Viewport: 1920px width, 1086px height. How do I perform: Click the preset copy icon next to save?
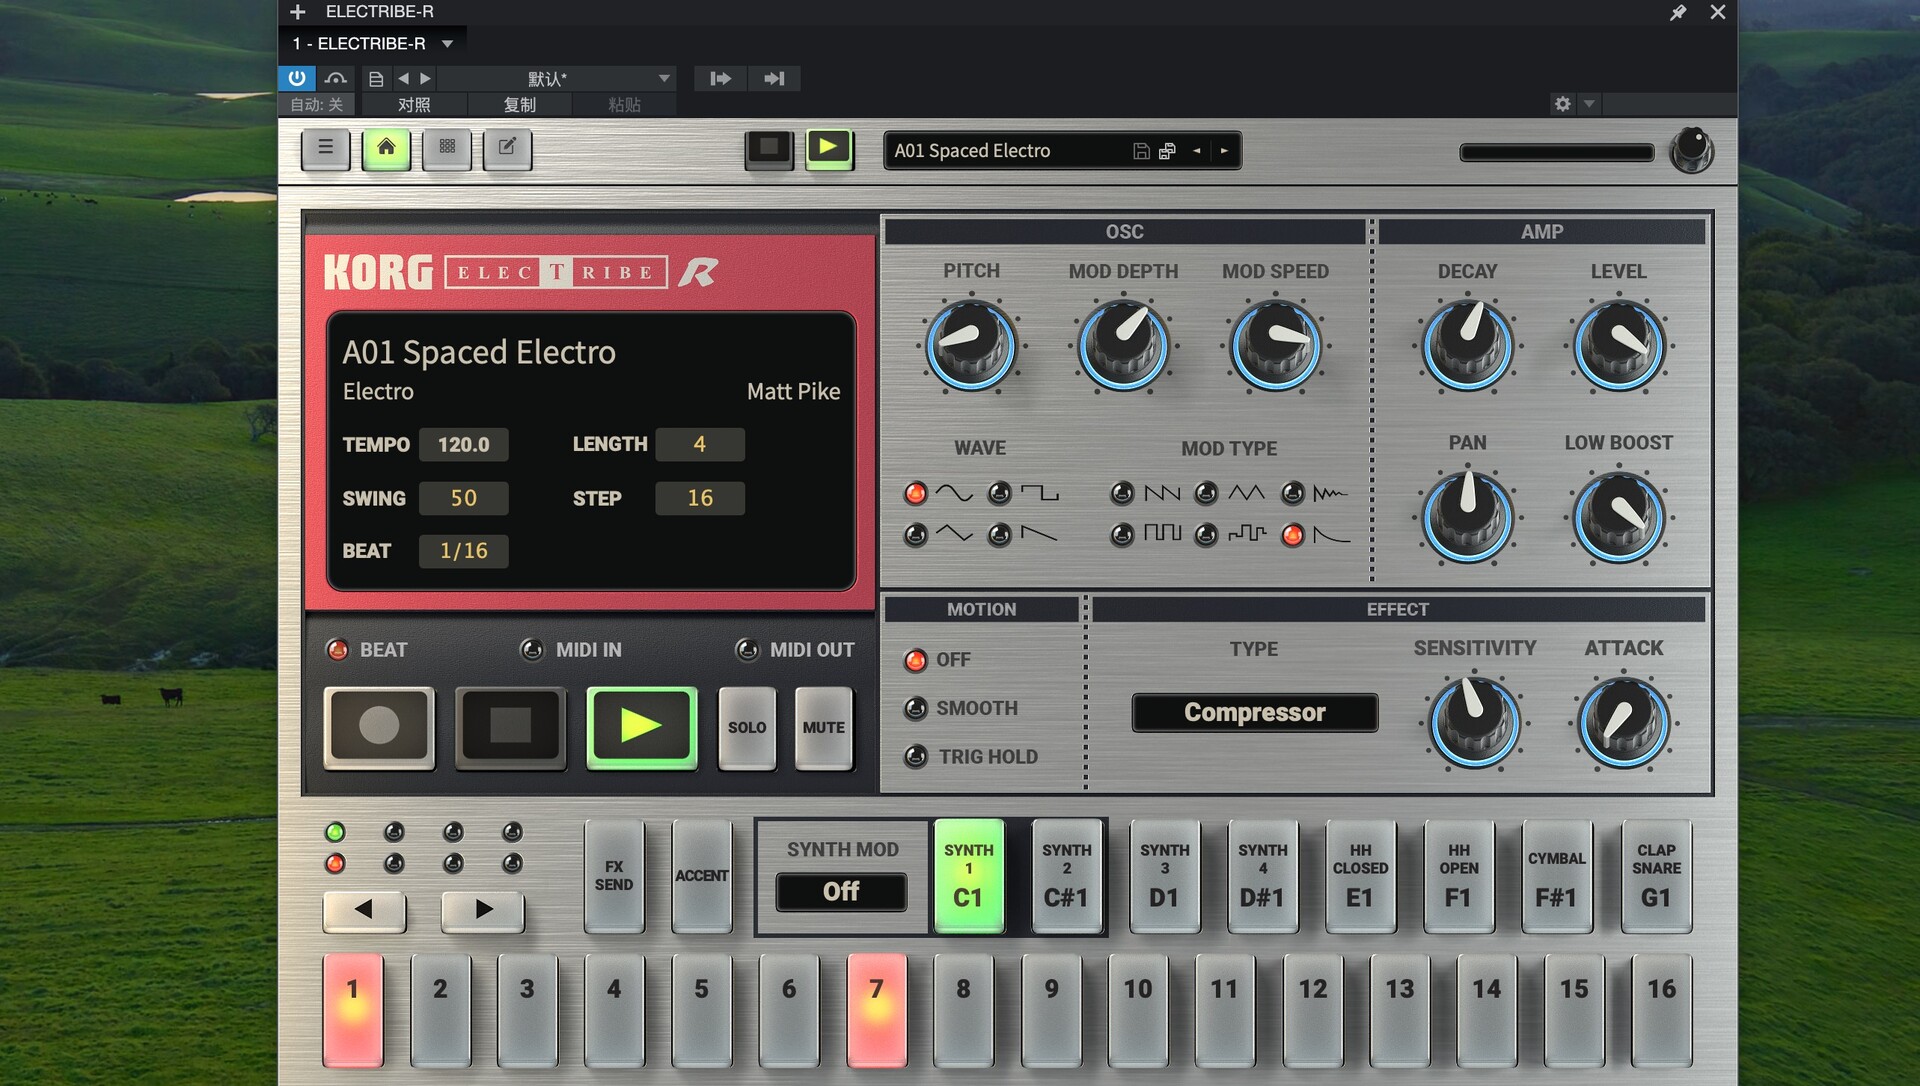(1167, 151)
